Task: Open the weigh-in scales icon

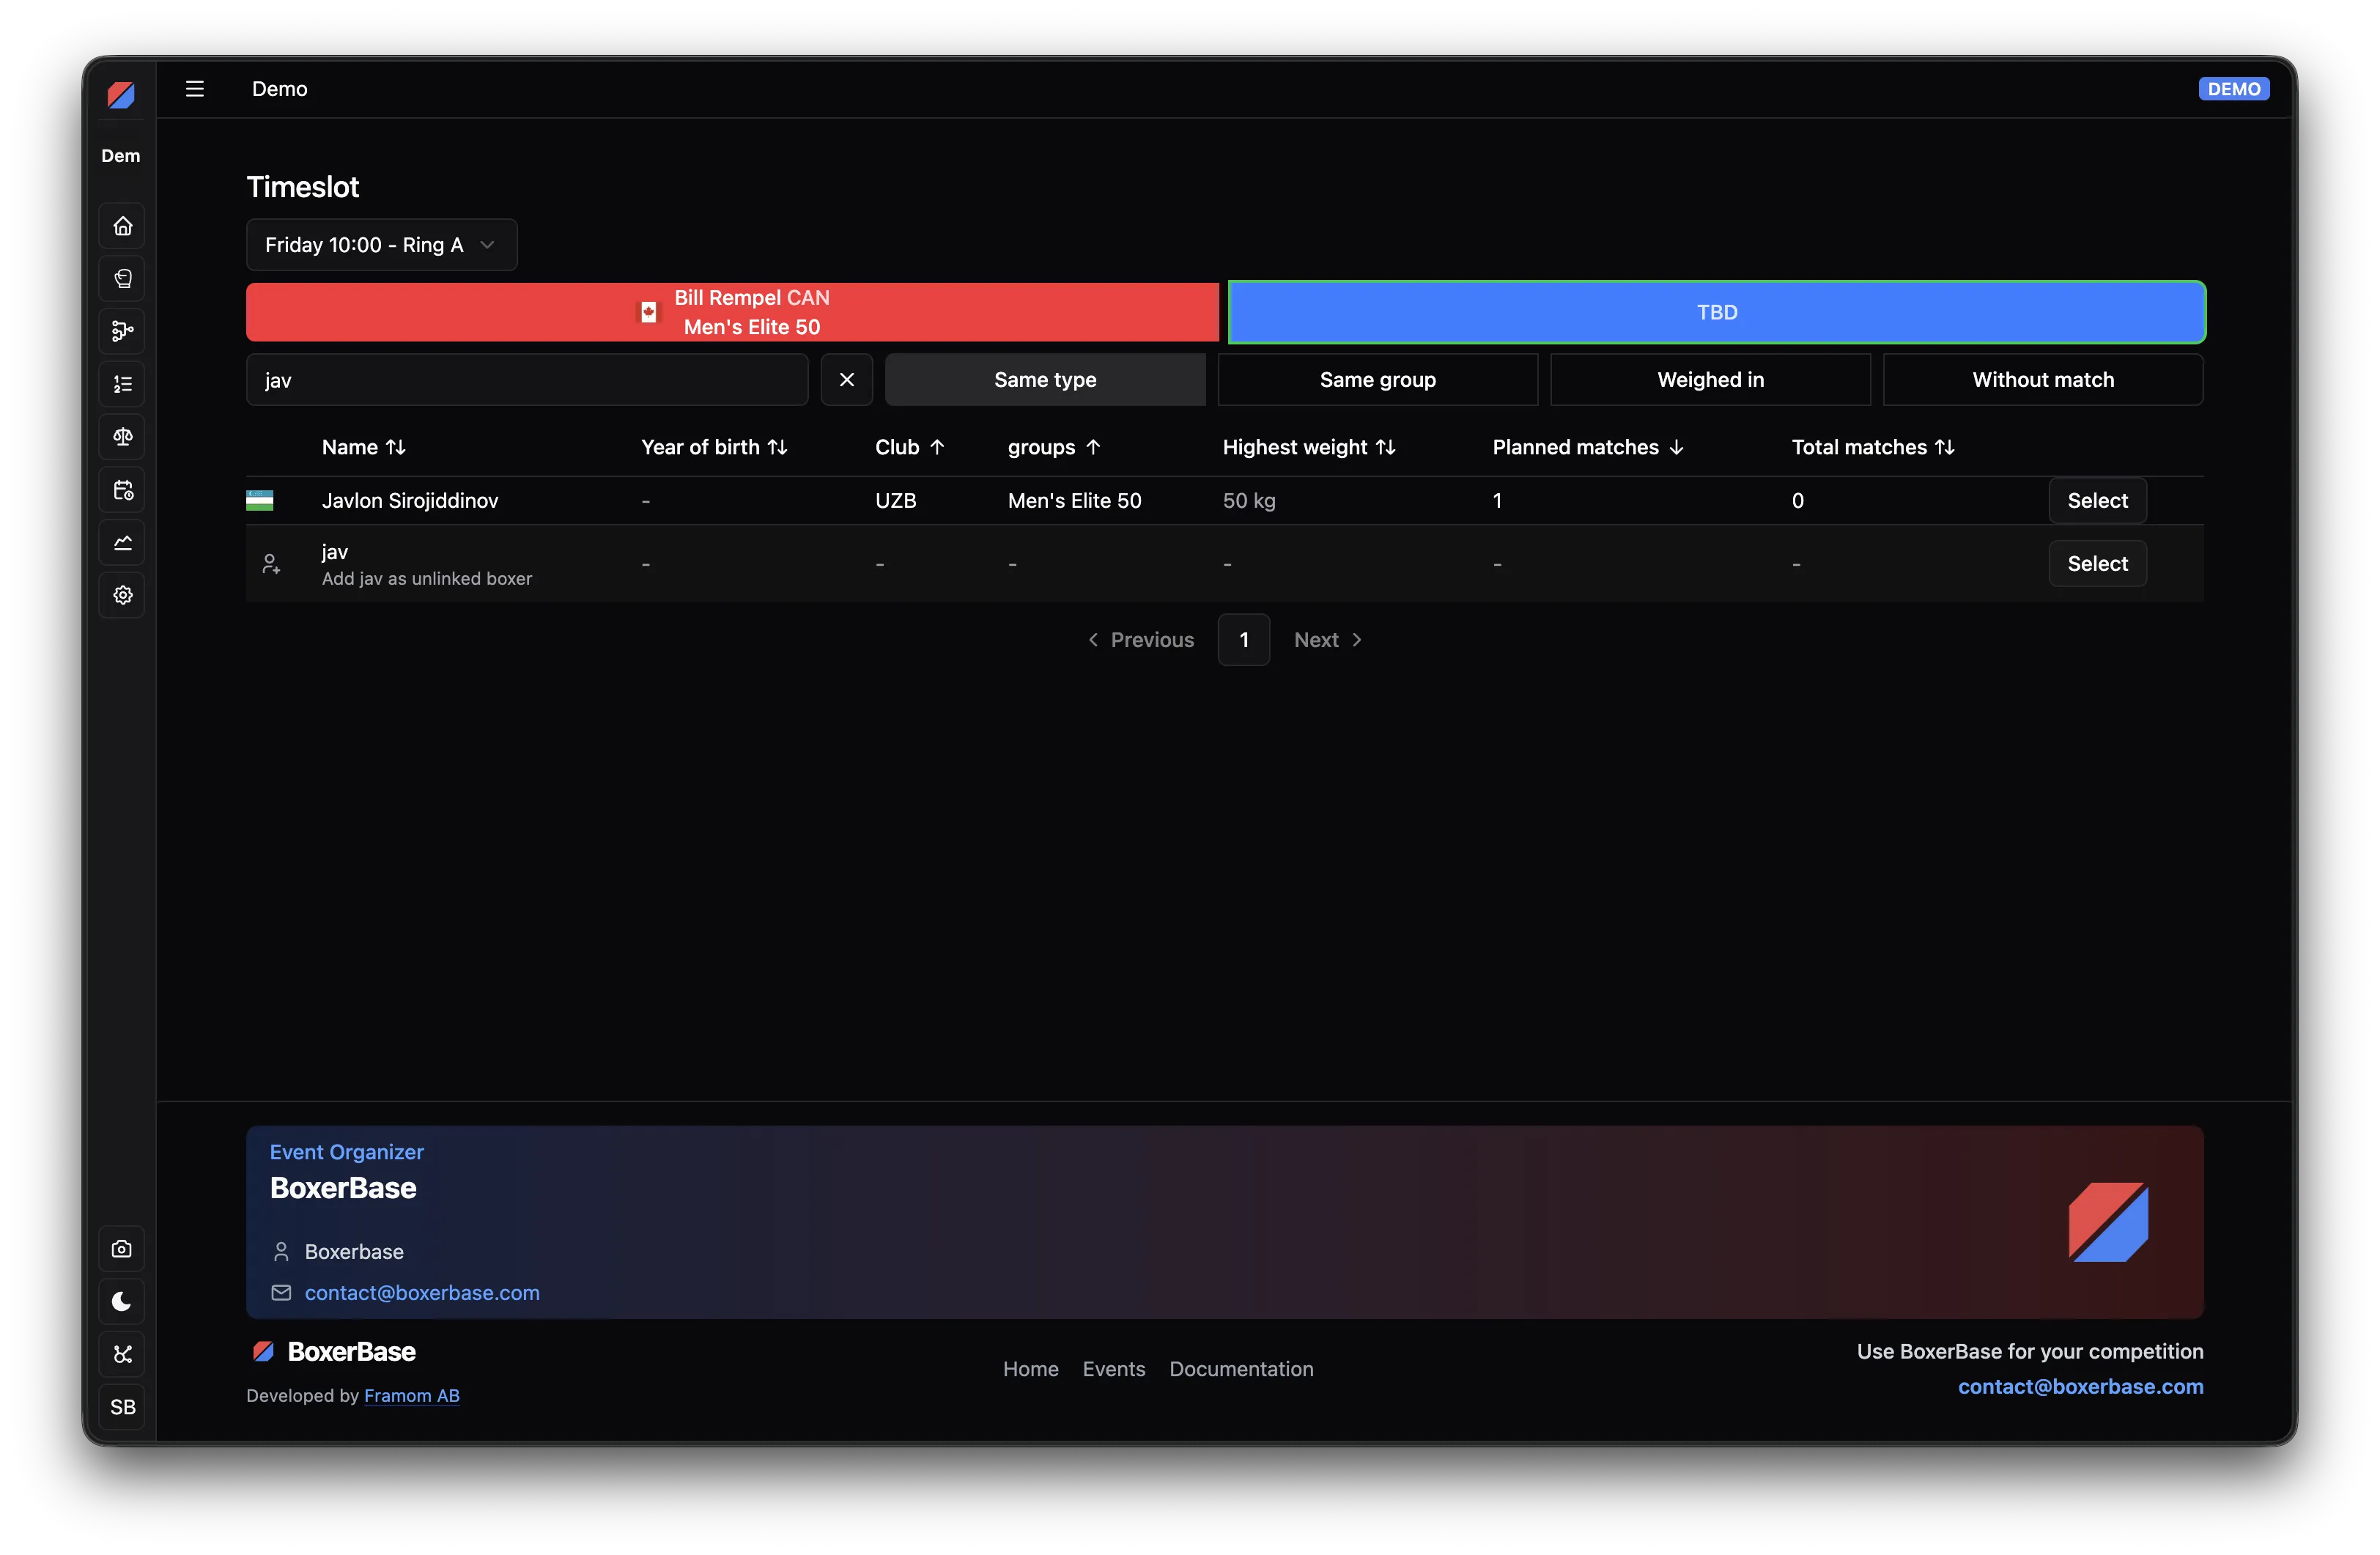Action: point(122,437)
